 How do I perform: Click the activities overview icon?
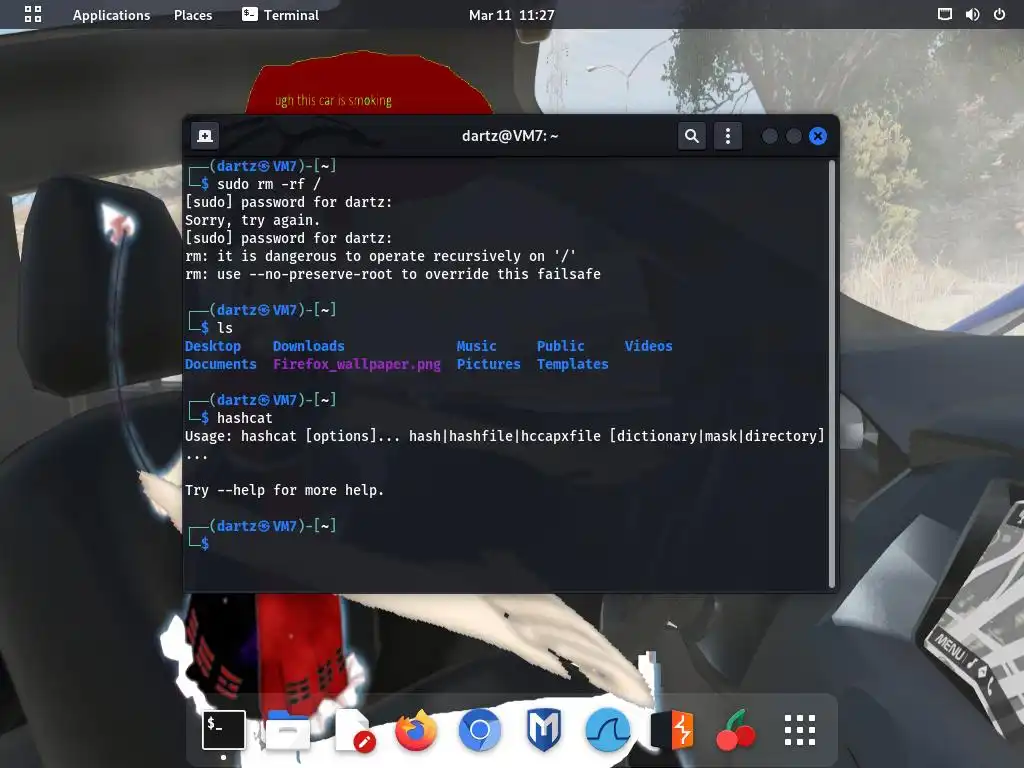[33, 14]
